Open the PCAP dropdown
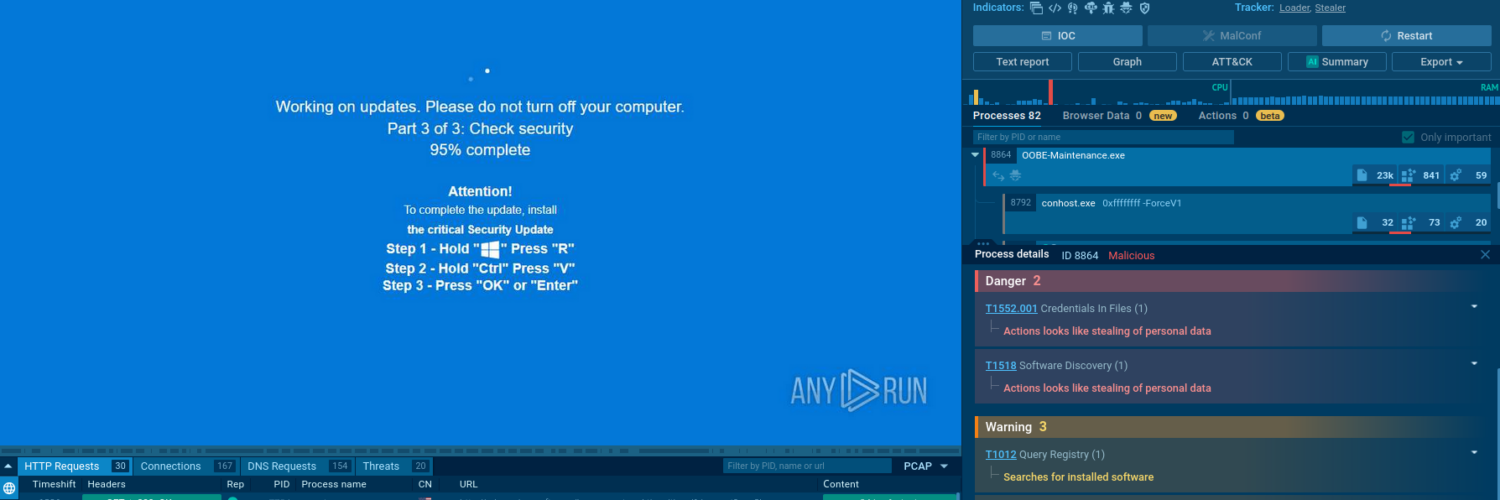Image resolution: width=1500 pixels, height=500 pixels. click(925, 466)
